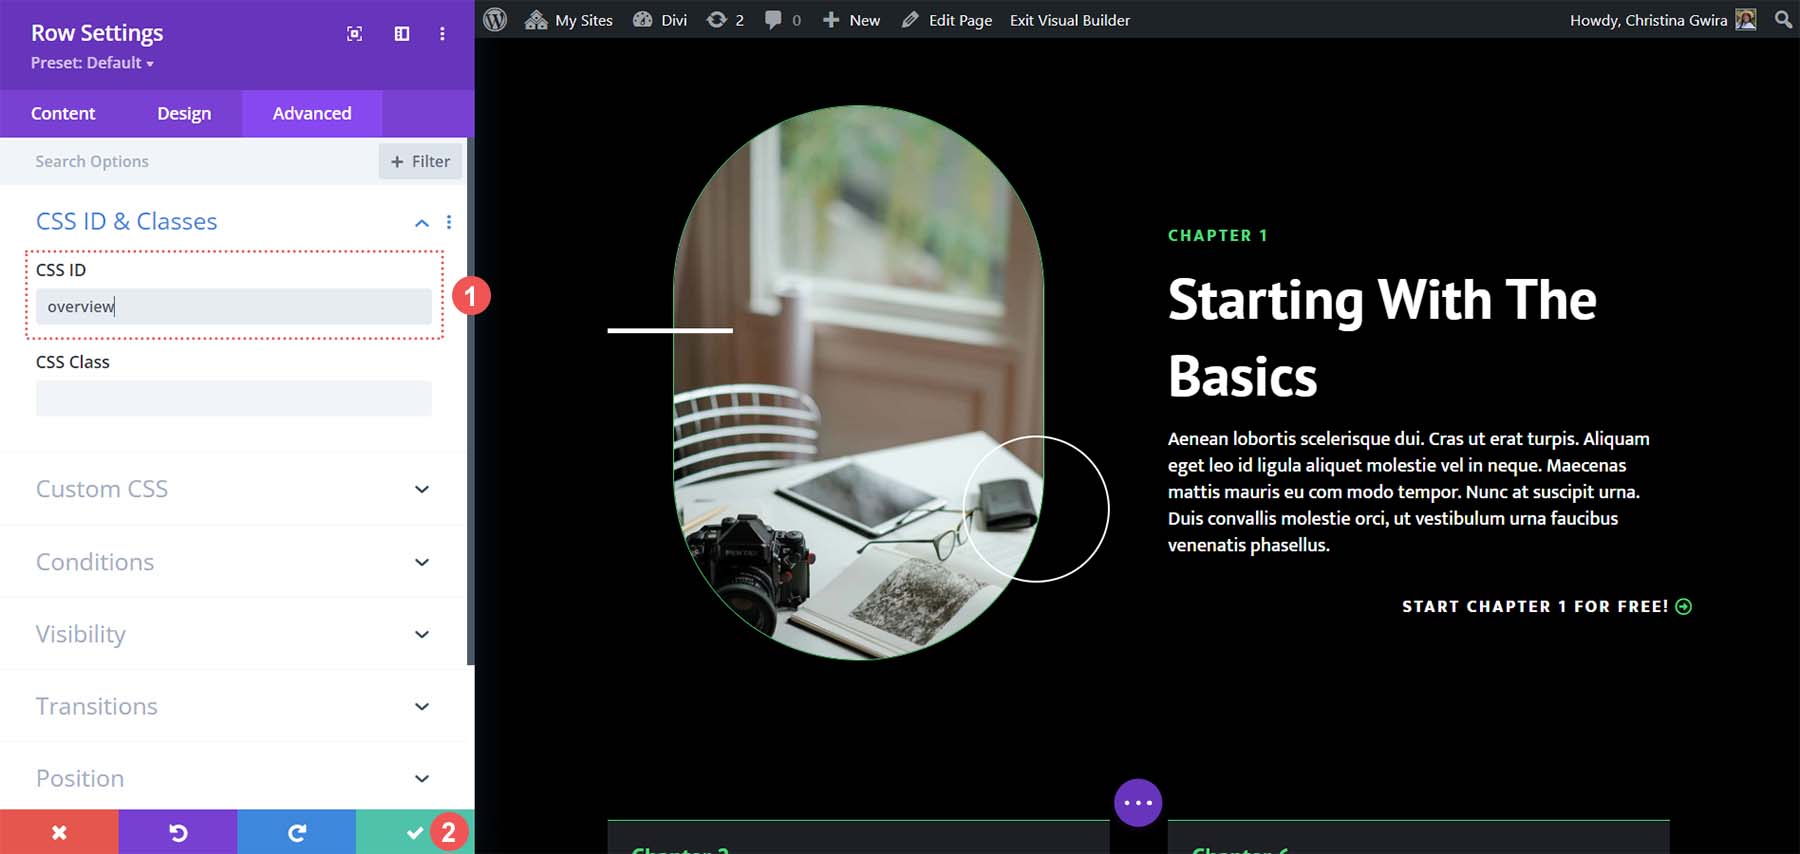The image size is (1800, 854).
Task: Click the purple undo arrow button
Action: (178, 832)
